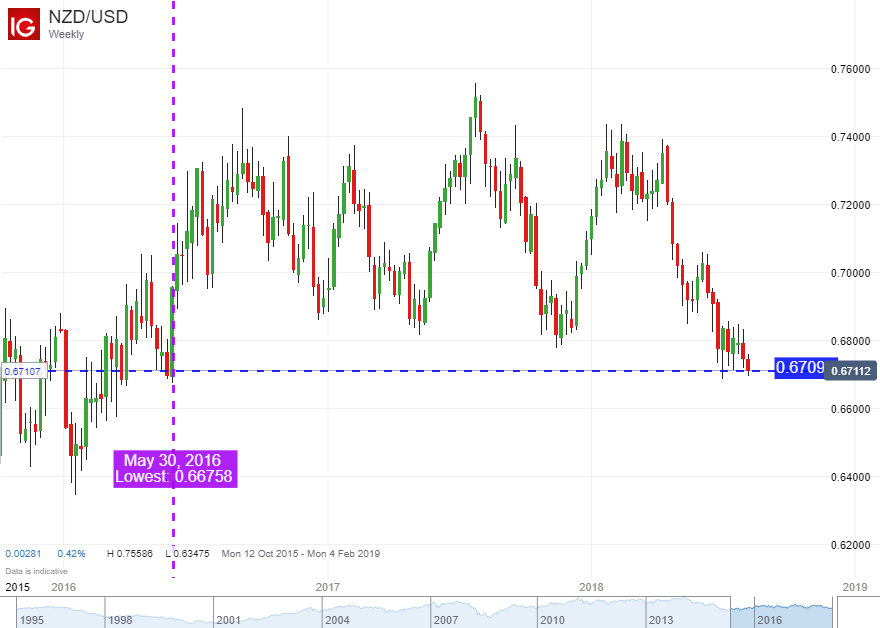Click 2013 in the history navigator
Screen dimensions: 880x628
661,620
